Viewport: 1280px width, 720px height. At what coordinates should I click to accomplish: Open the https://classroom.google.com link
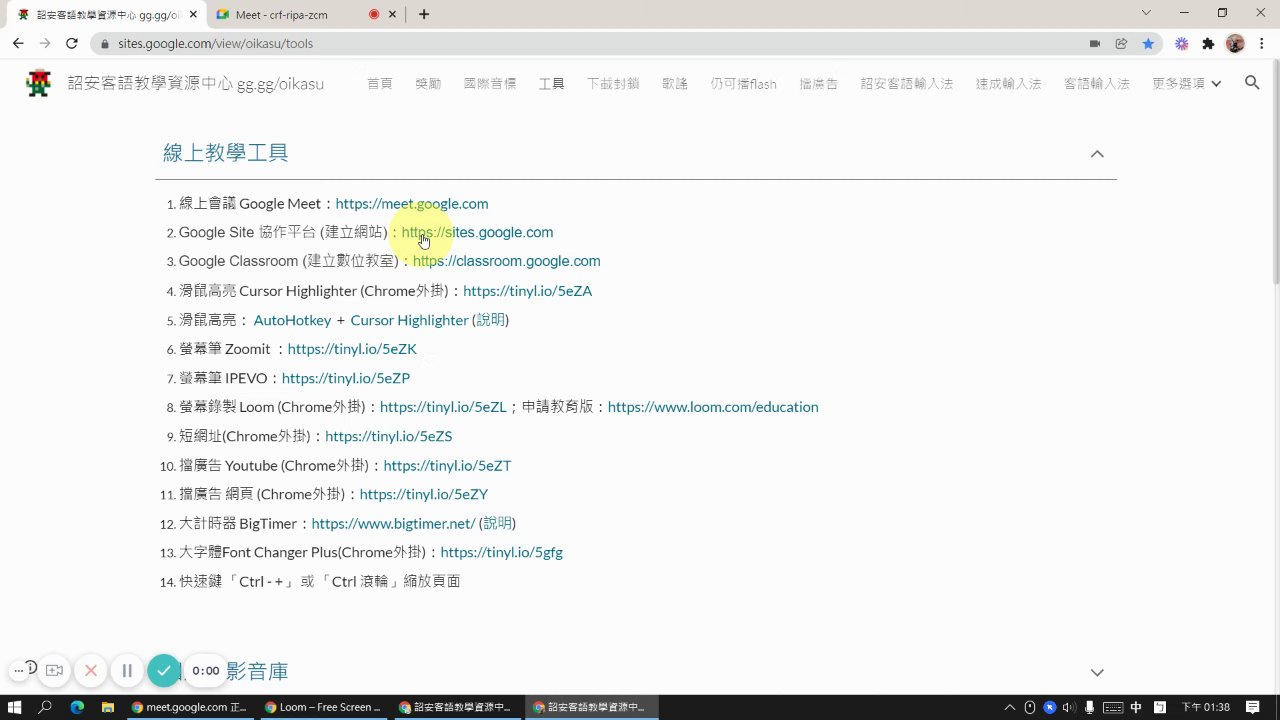pos(506,261)
